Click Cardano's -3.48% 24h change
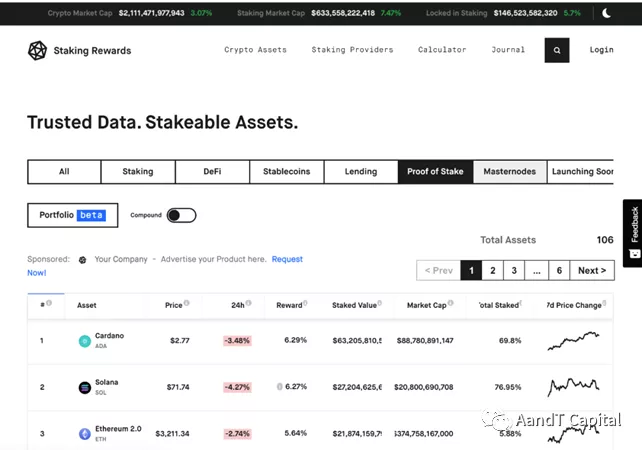The height and width of the screenshot is (450, 642). pos(237,341)
